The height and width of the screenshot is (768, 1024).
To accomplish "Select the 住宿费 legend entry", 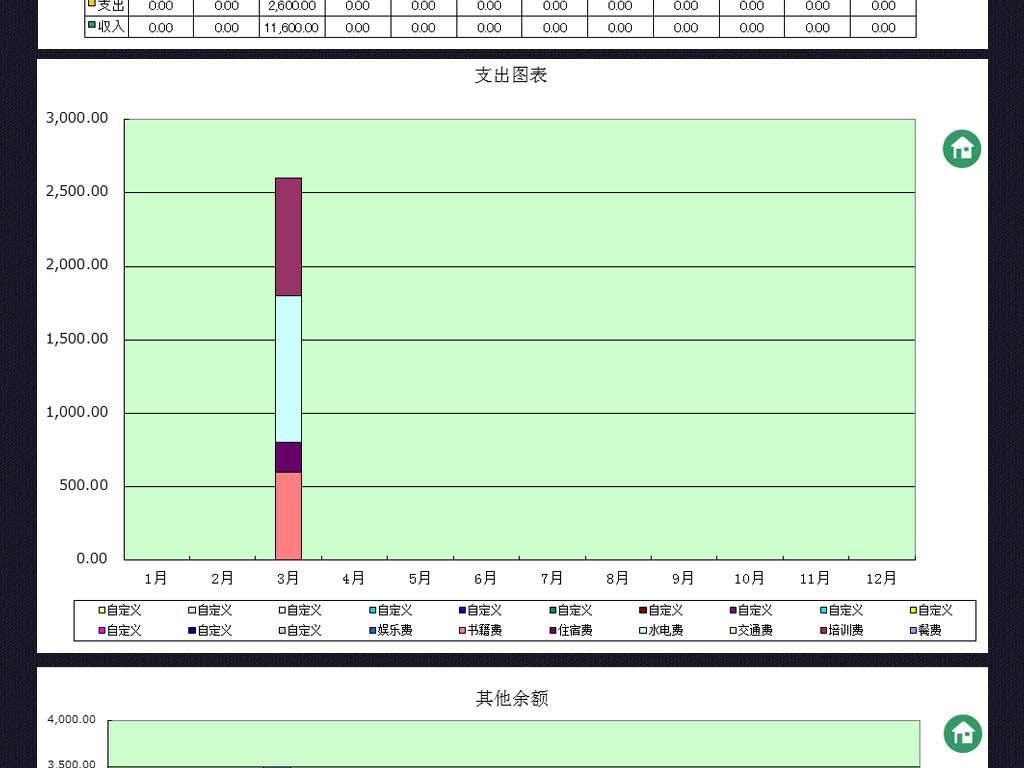I will pyautogui.click(x=571, y=630).
